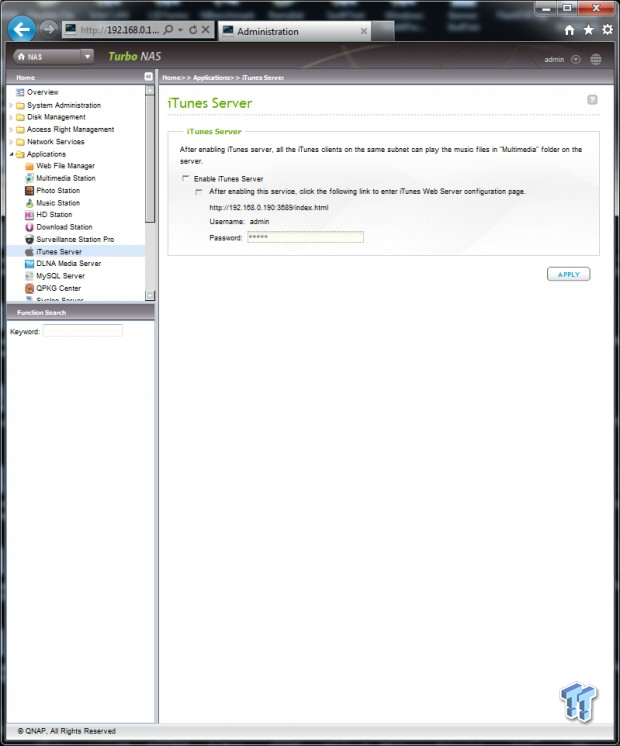Viewport: 620px width, 746px height.
Task: Click Applications in the breadcrumb
Action: 211,78
